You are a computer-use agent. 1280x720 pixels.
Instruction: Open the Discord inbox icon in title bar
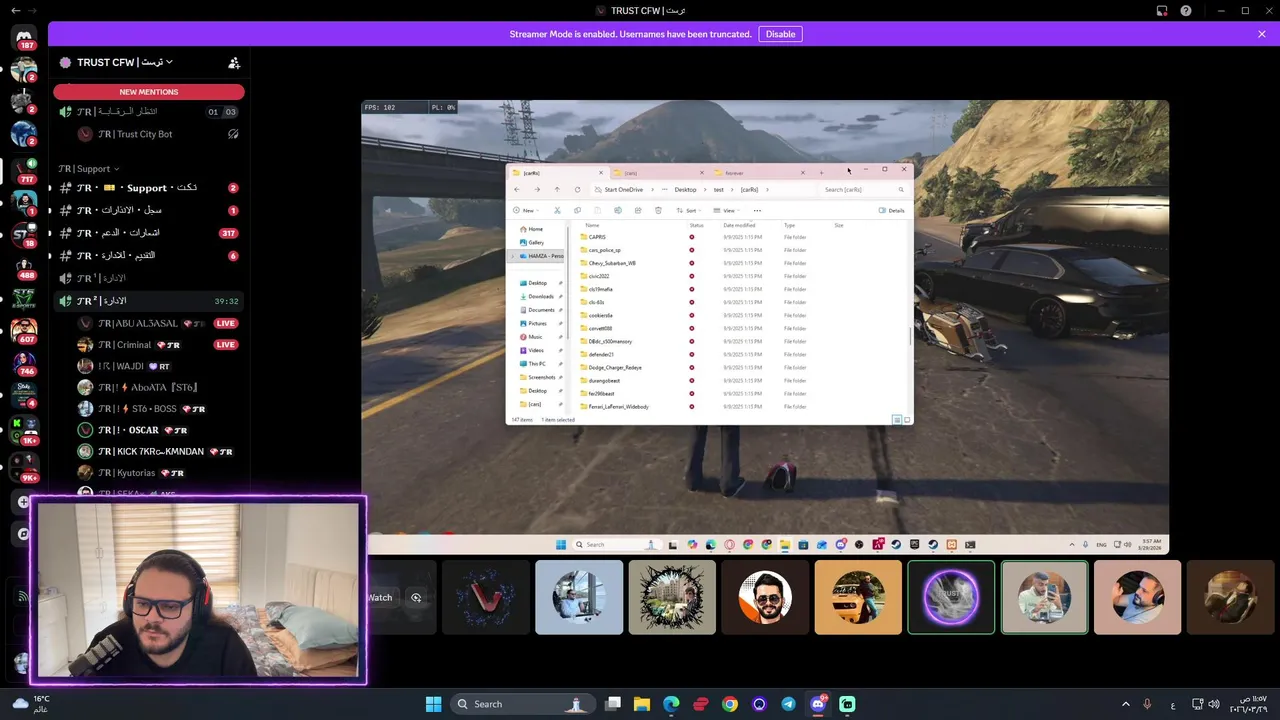click(1162, 10)
